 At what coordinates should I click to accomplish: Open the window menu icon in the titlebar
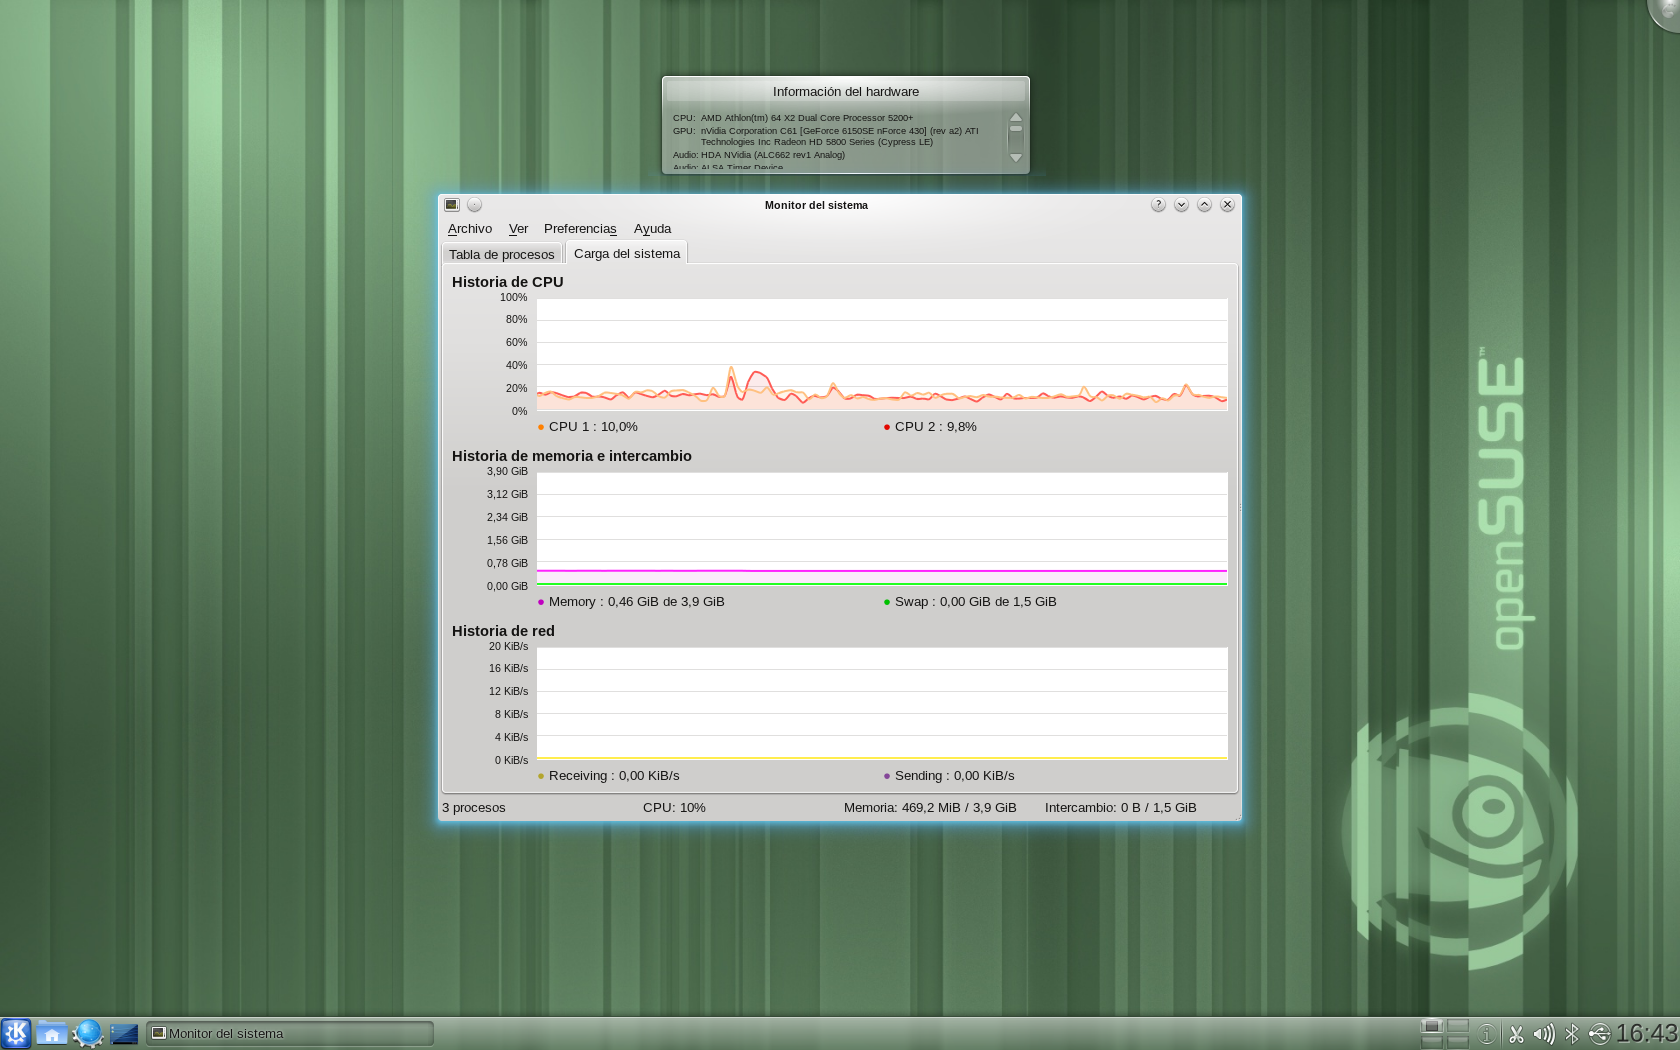click(x=452, y=205)
